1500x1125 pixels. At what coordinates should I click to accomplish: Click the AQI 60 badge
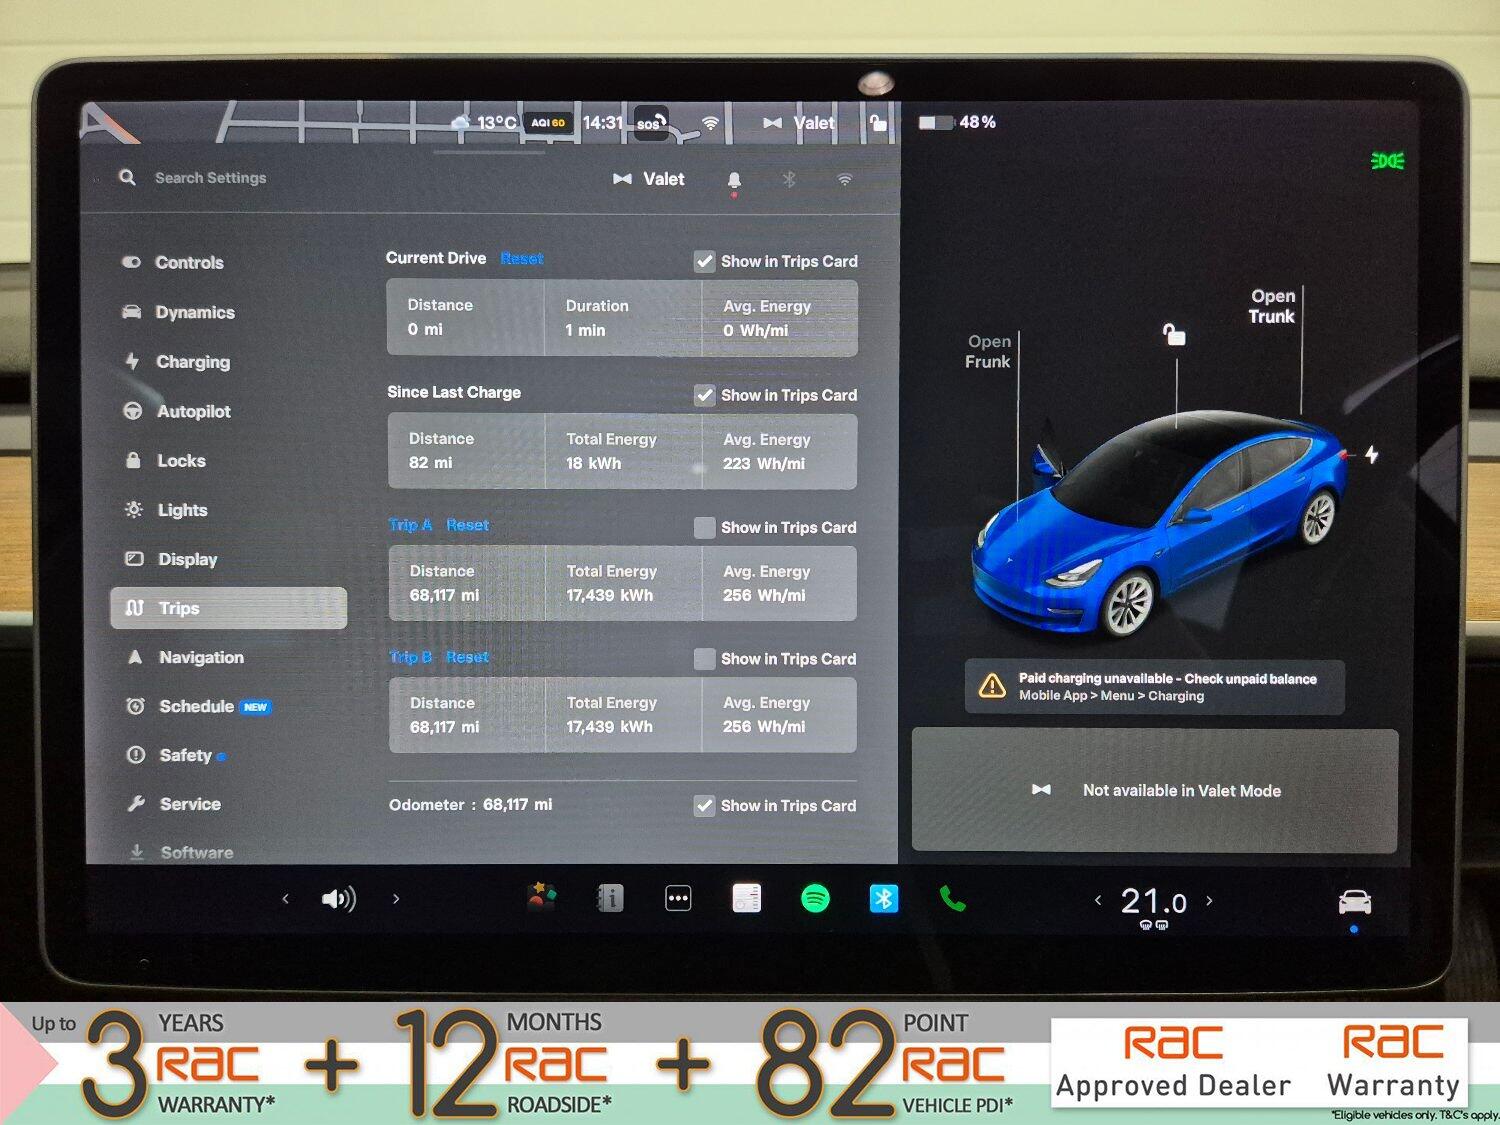tap(548, 123)
